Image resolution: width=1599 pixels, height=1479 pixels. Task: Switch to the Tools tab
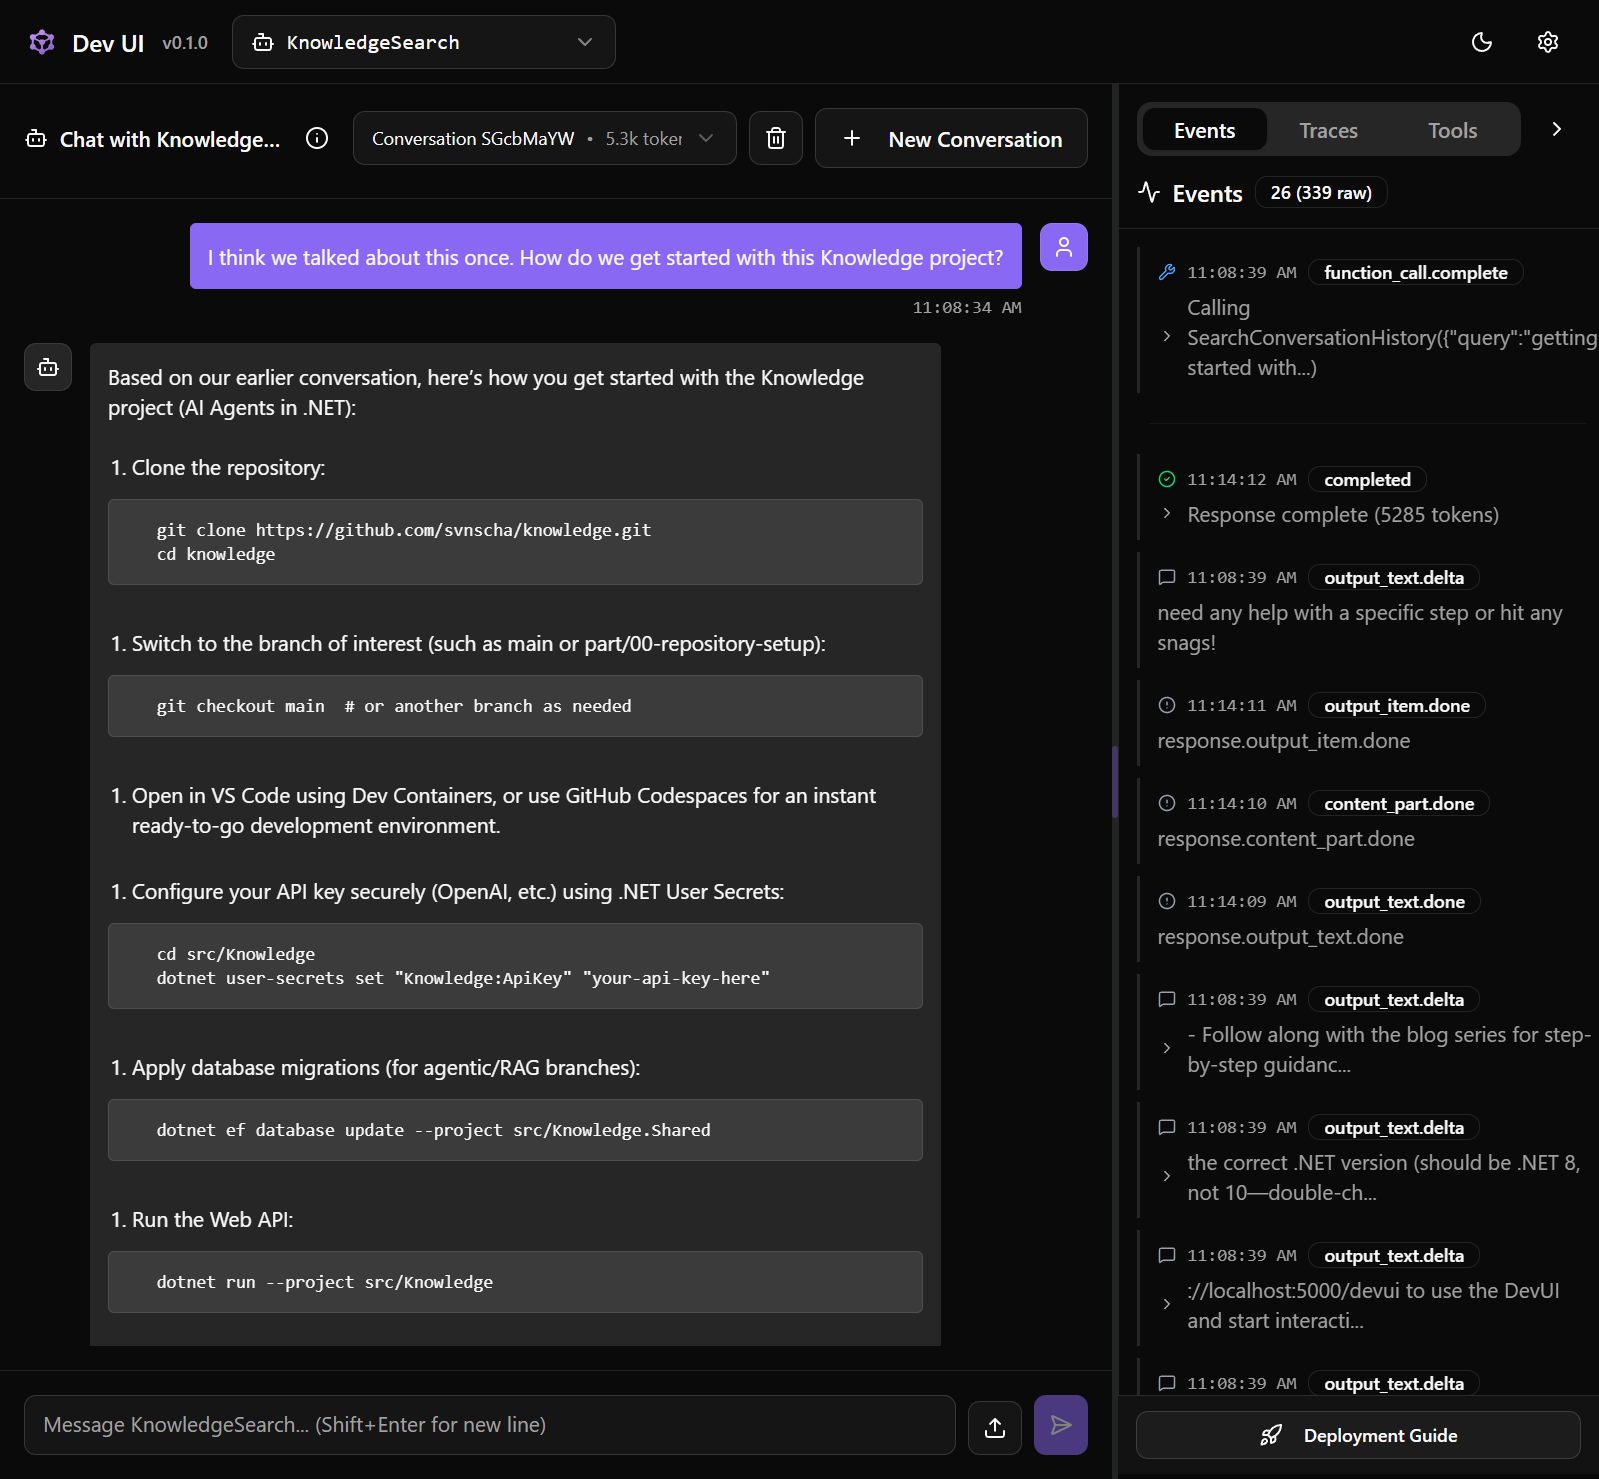(x=1452, y=130)
